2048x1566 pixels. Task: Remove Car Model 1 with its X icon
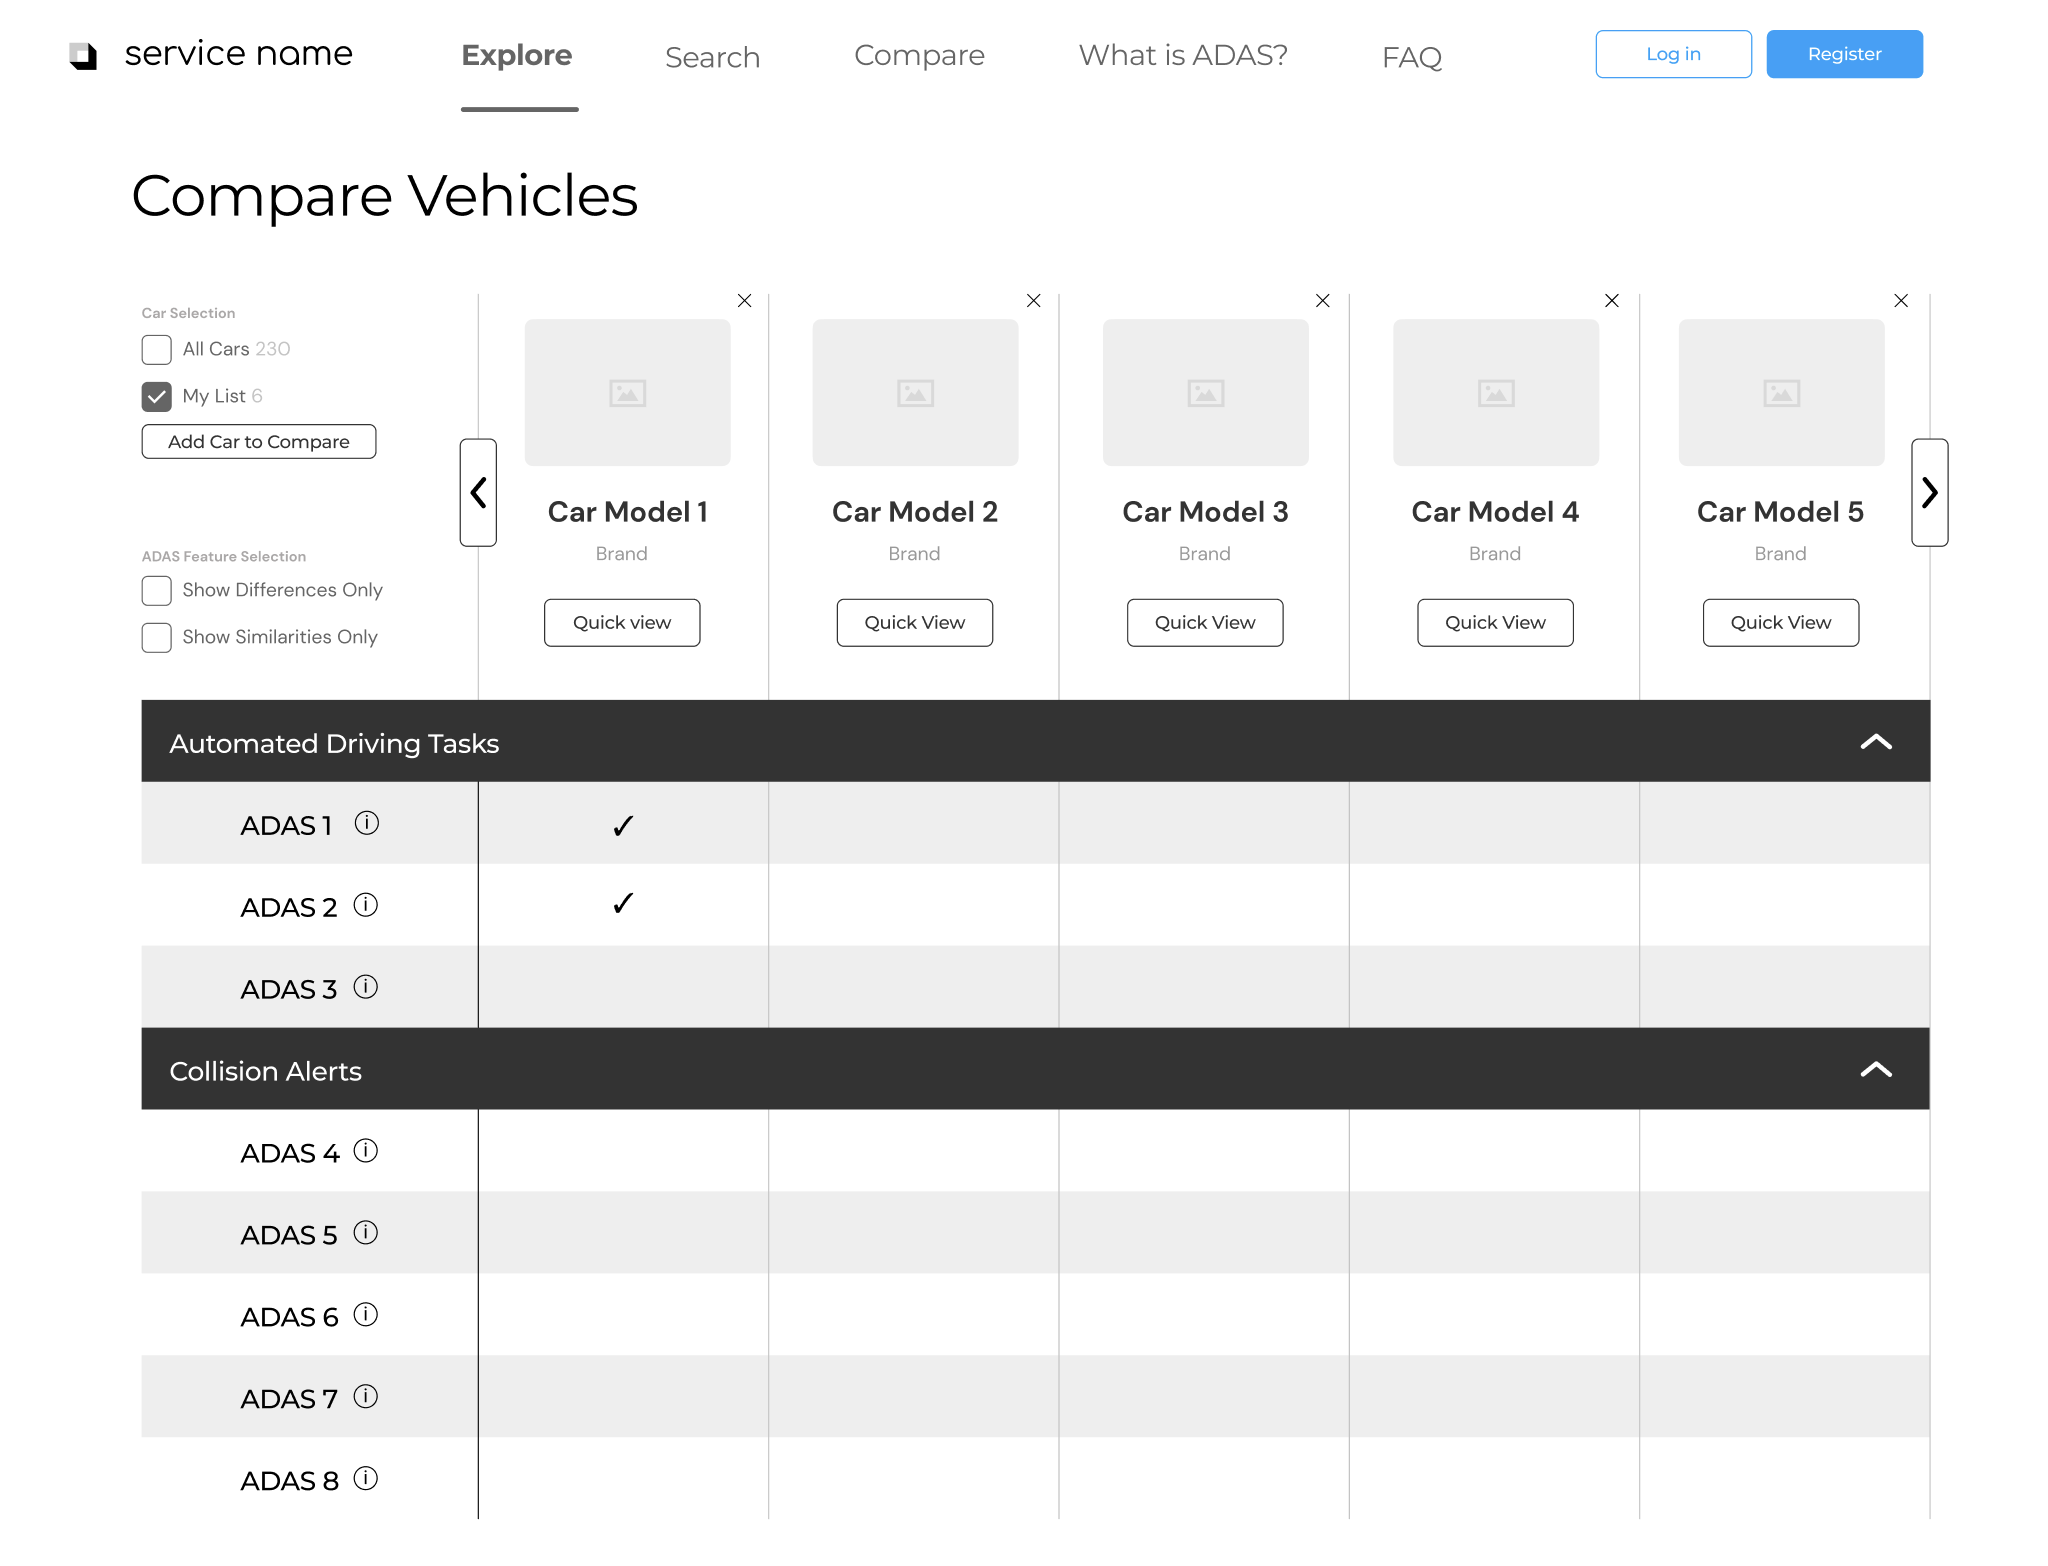pyautogui.click(x=744, y=301)
